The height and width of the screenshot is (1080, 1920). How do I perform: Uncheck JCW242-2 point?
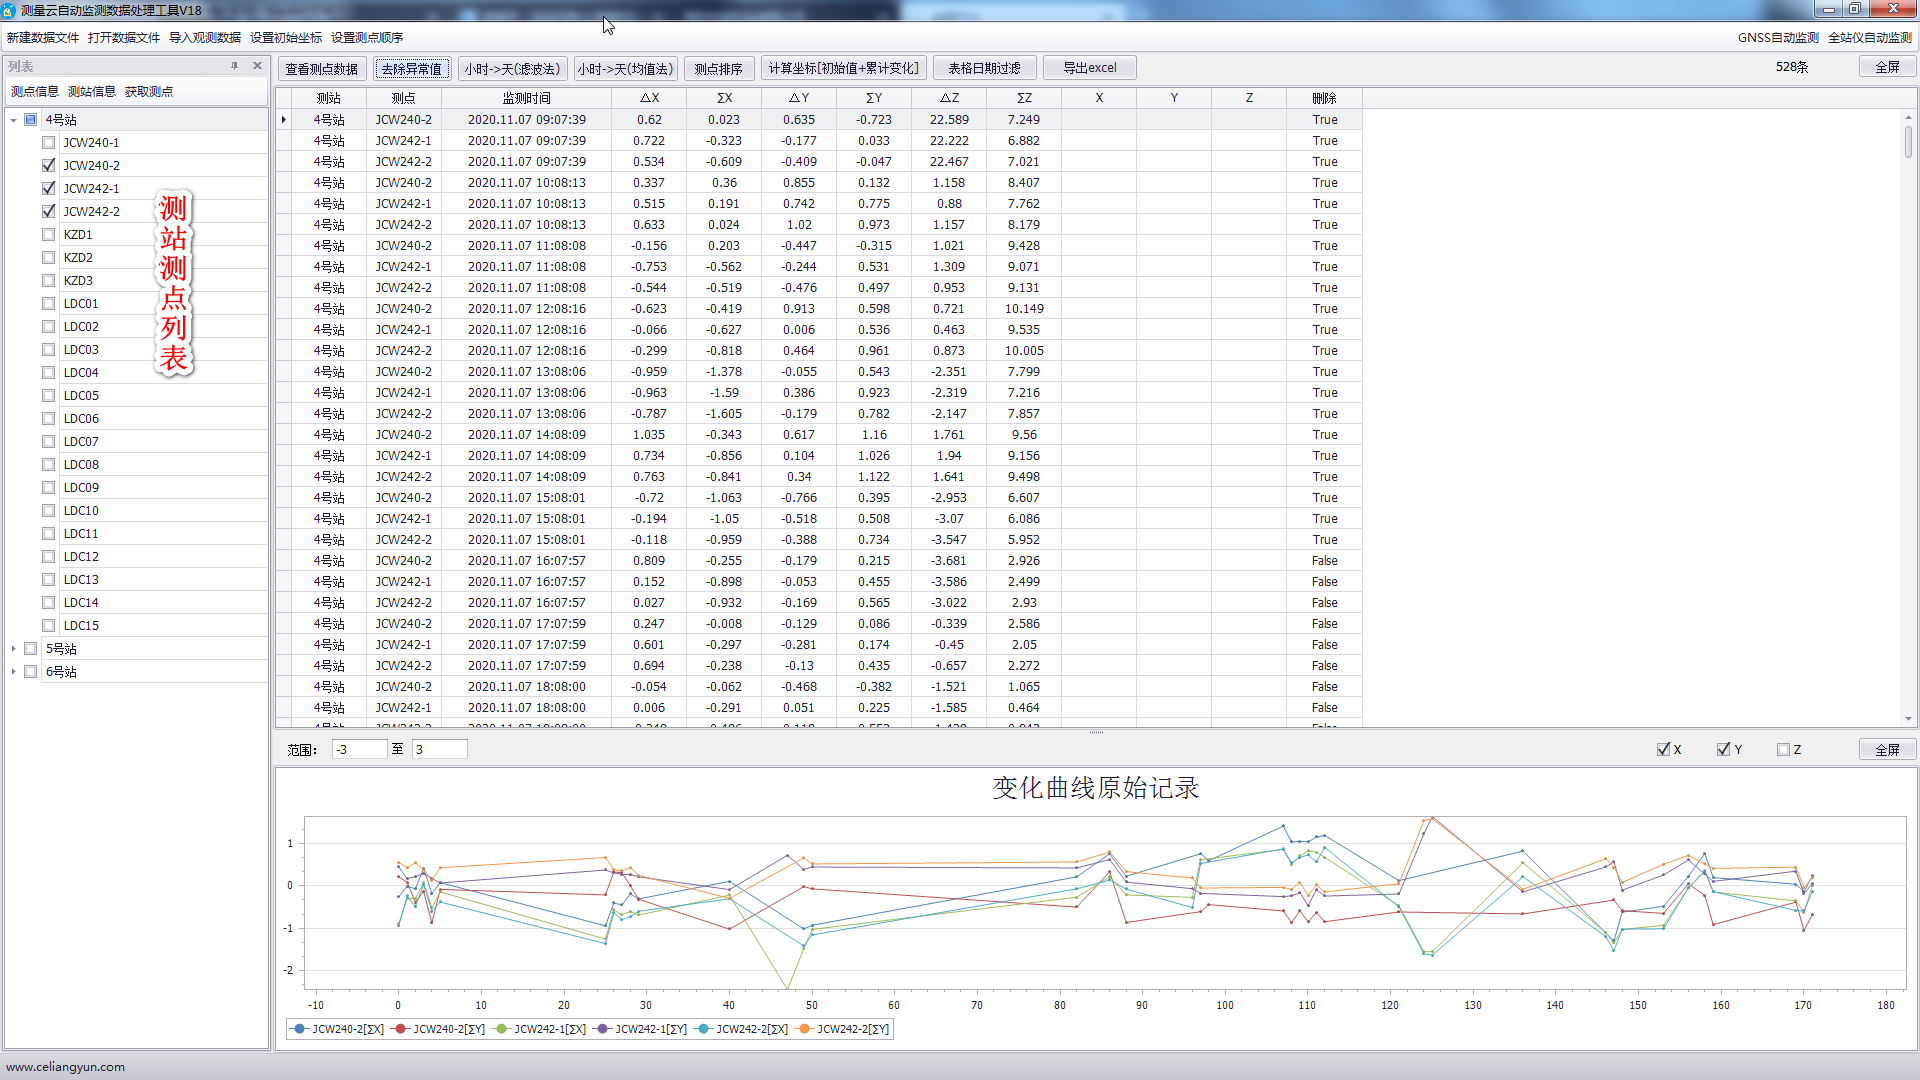48,212
